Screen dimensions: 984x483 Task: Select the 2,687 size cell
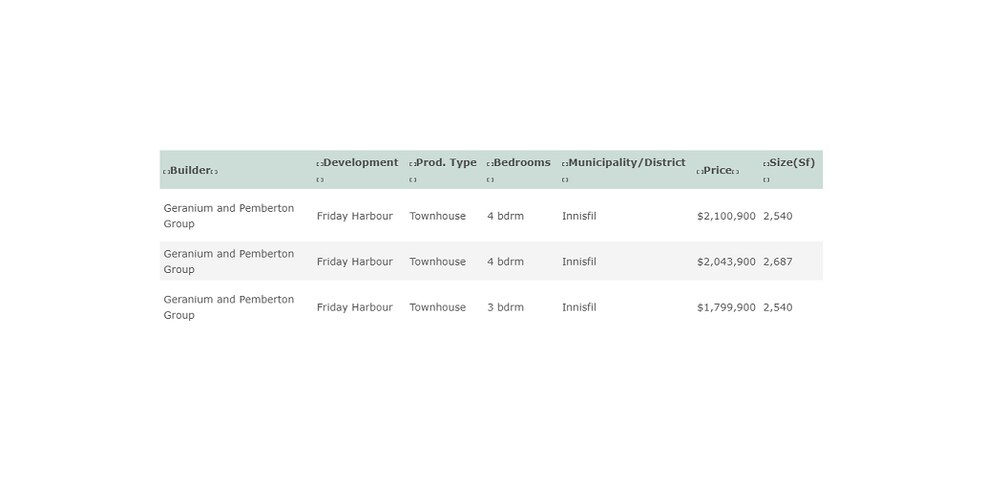pyautogui.click(x=777, y=262)
